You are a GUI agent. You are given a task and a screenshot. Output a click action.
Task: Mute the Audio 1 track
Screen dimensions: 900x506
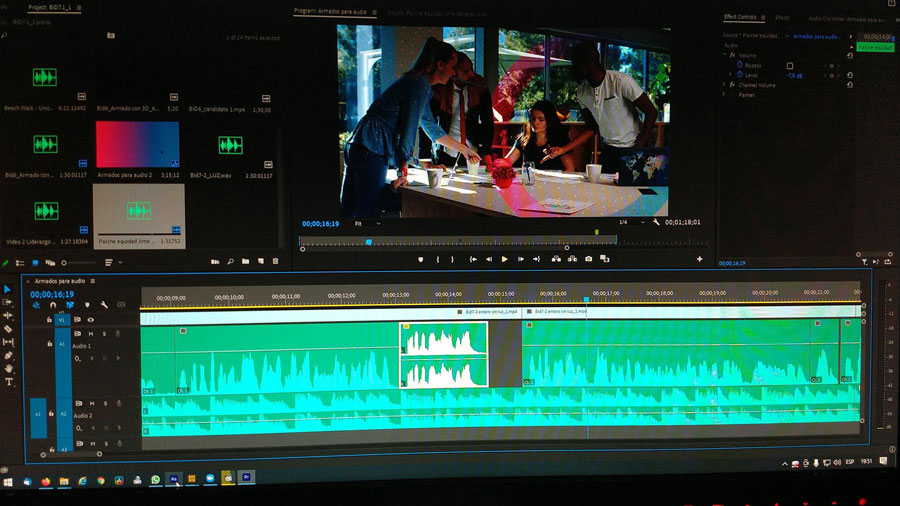tap(91, 334)
